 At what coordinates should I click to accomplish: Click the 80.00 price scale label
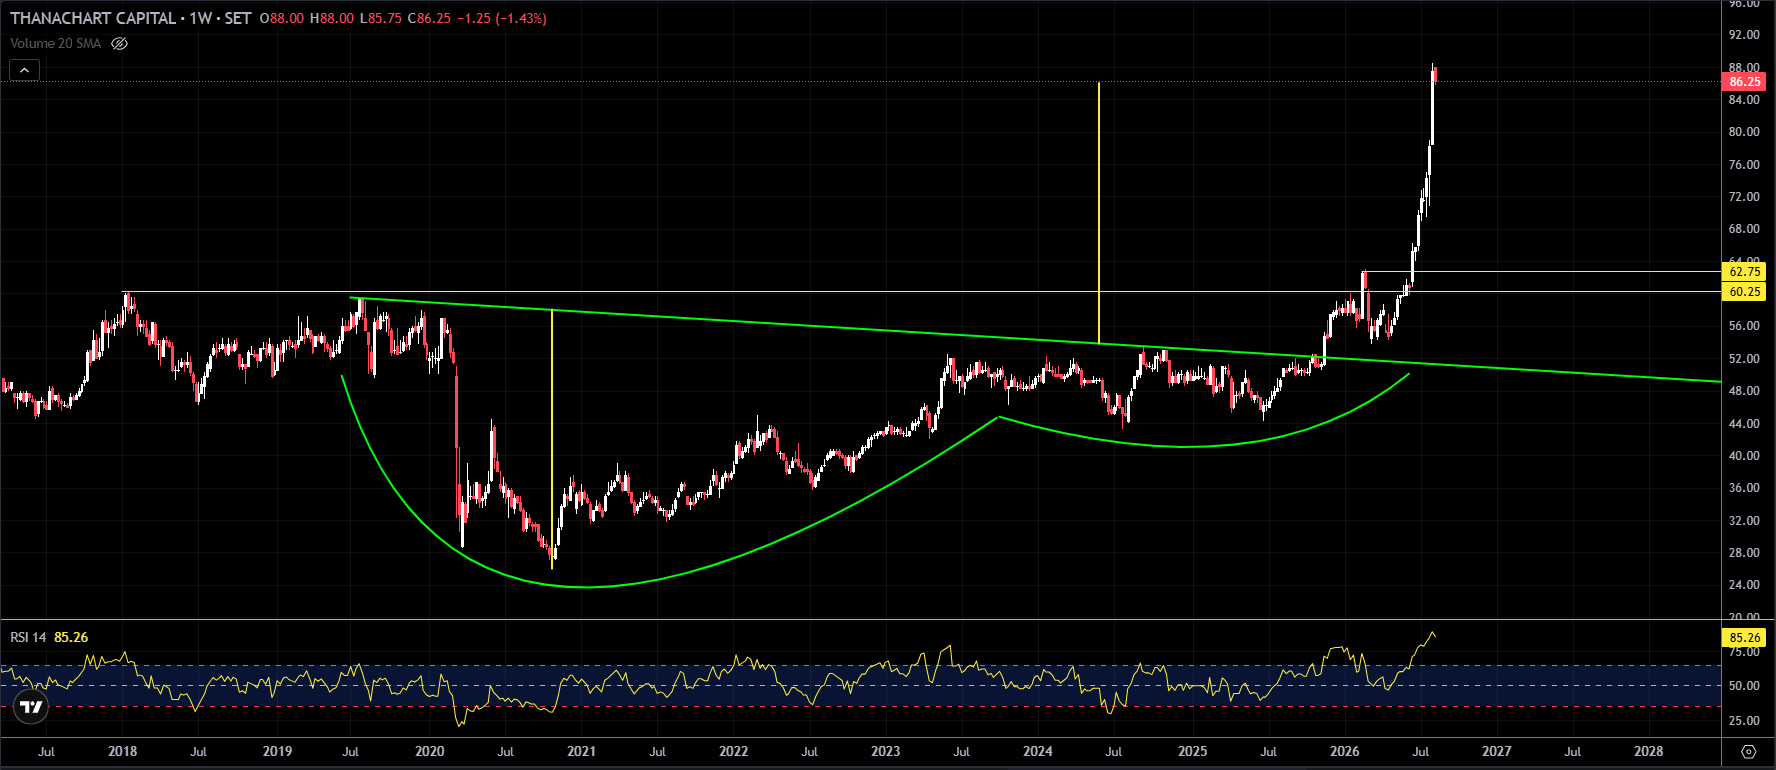(1744, 132)
